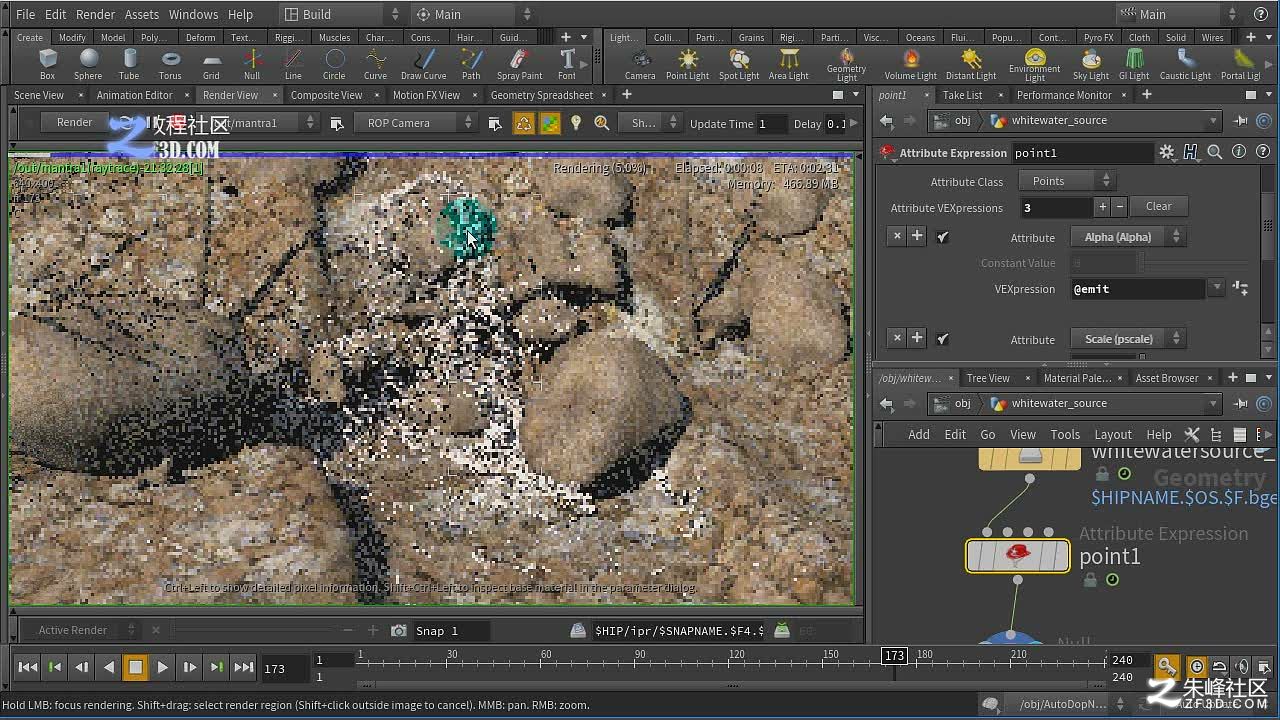Add a Geometry Light from the shelf
Viewport: 1280px width, 720px height.
click(x=846, y=65)
